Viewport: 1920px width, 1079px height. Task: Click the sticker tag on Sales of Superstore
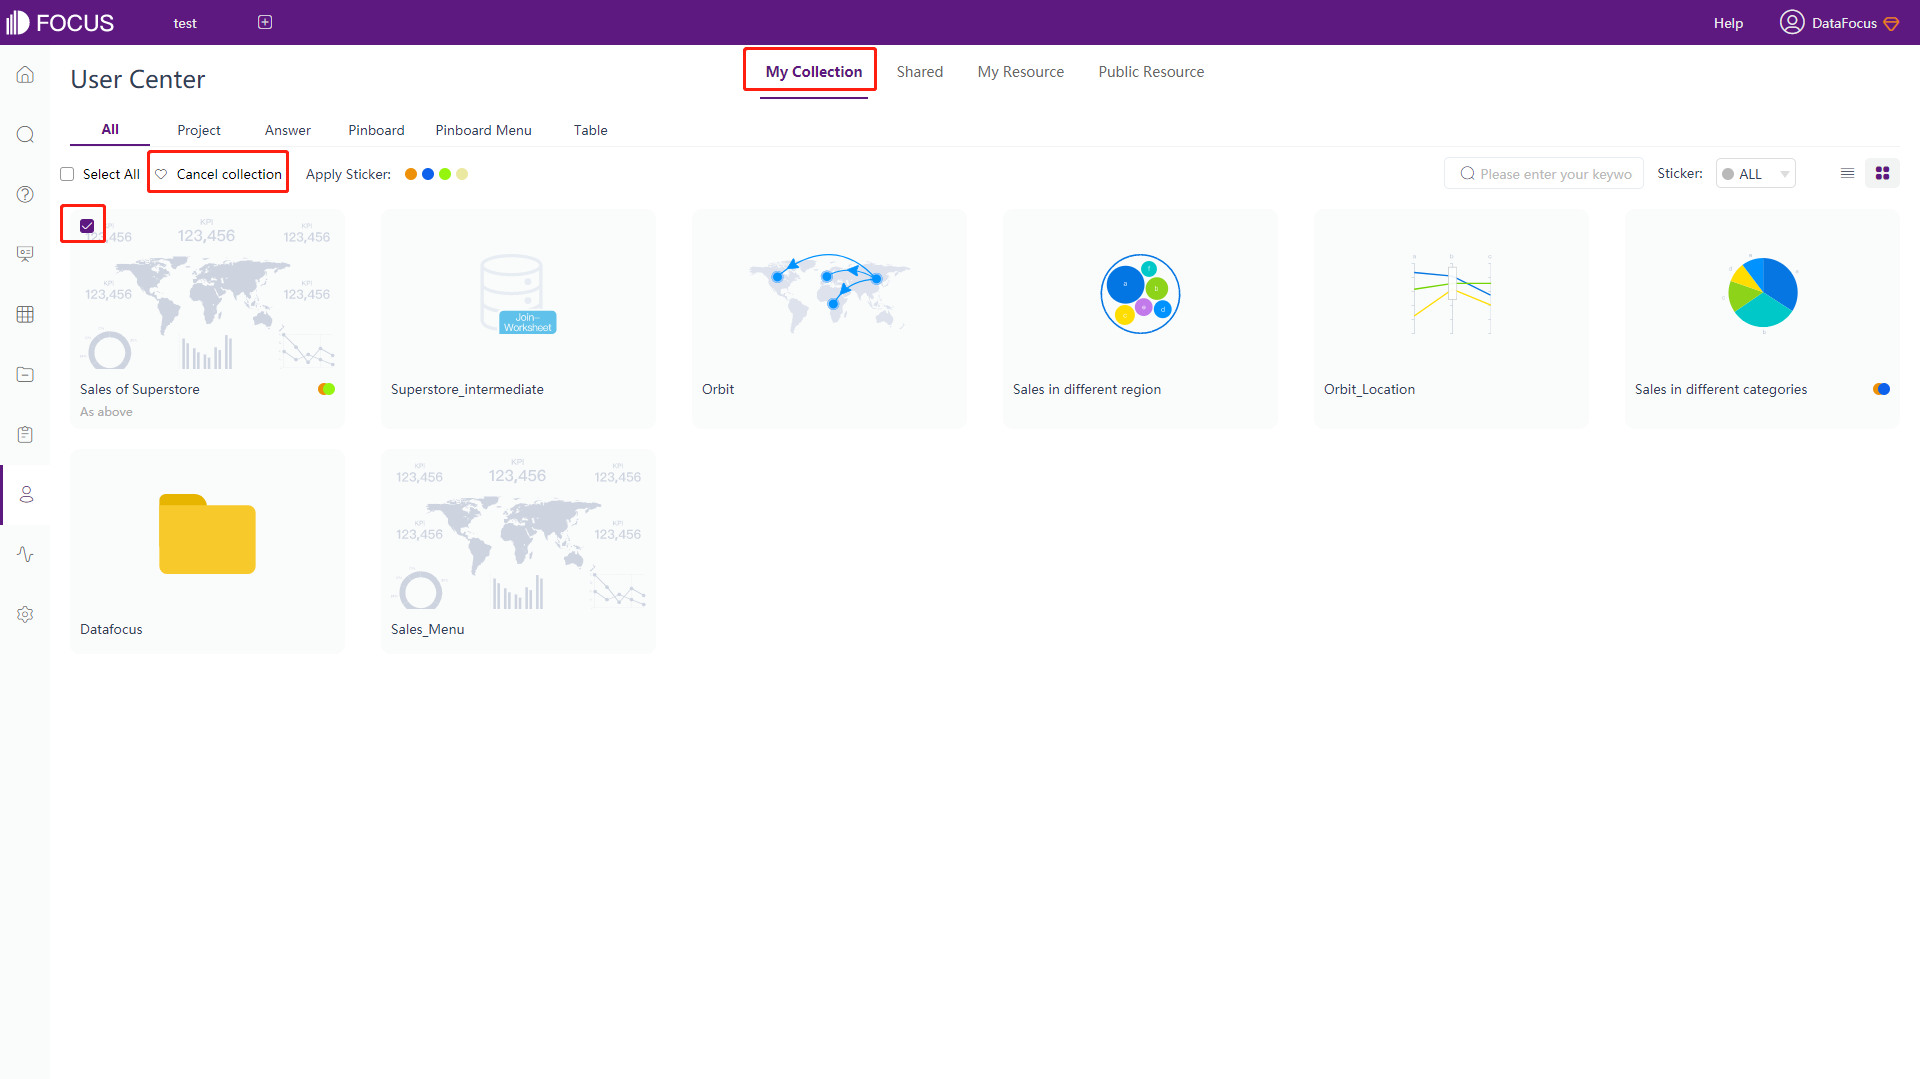coord(326,389)
